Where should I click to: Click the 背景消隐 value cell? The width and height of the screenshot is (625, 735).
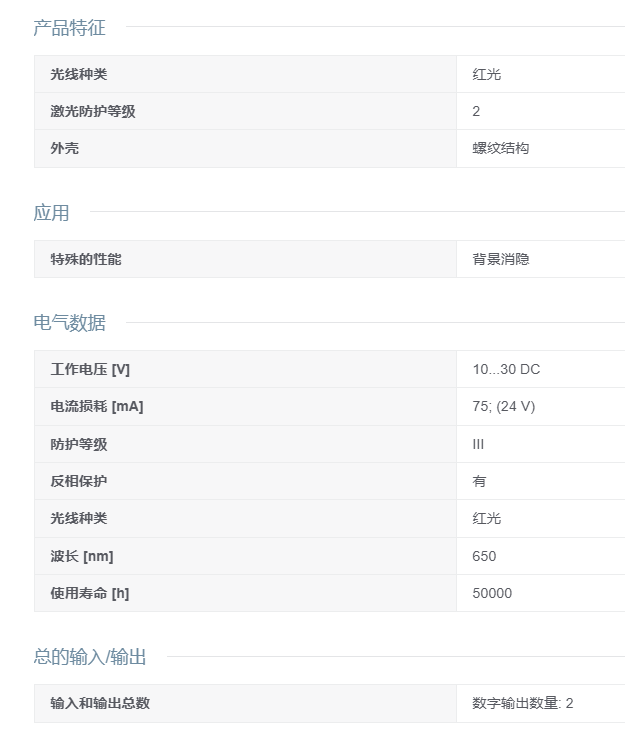tap(501, 259)
